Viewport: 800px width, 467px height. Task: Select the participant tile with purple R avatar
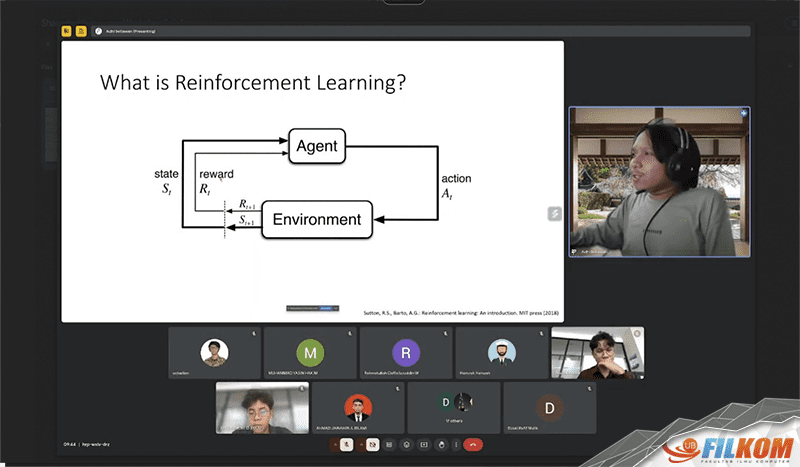[405, 353]
